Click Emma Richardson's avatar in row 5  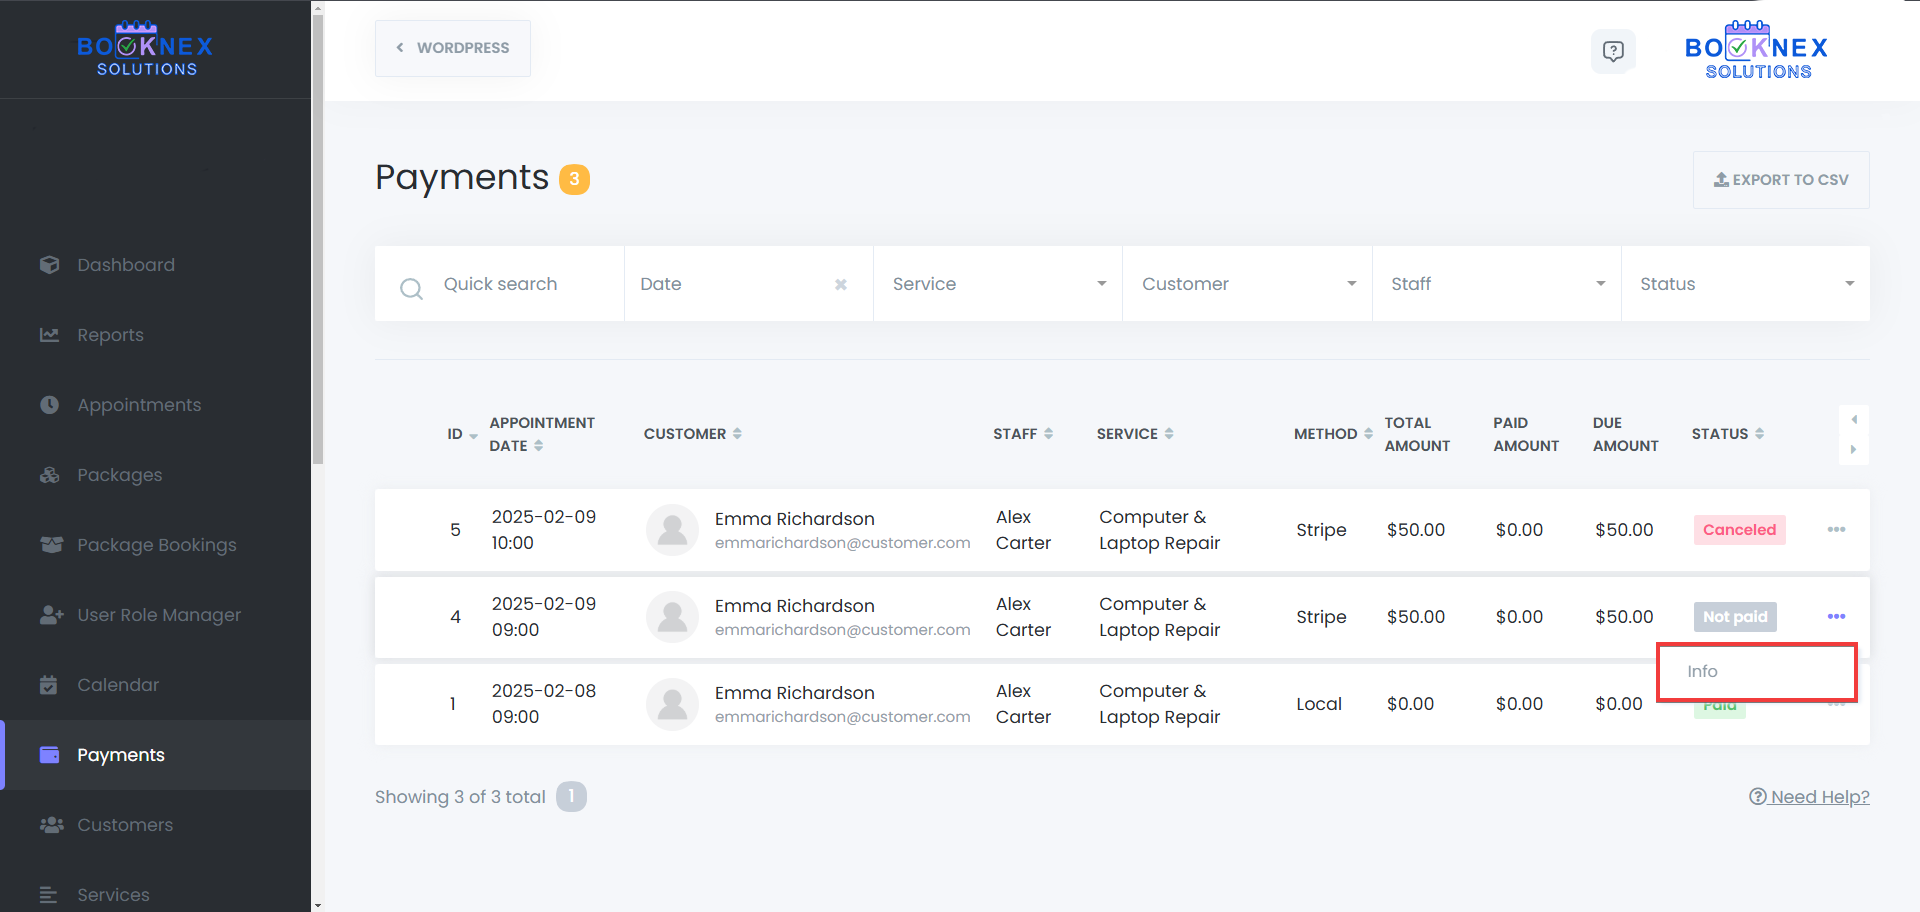(x=672, y=530)
